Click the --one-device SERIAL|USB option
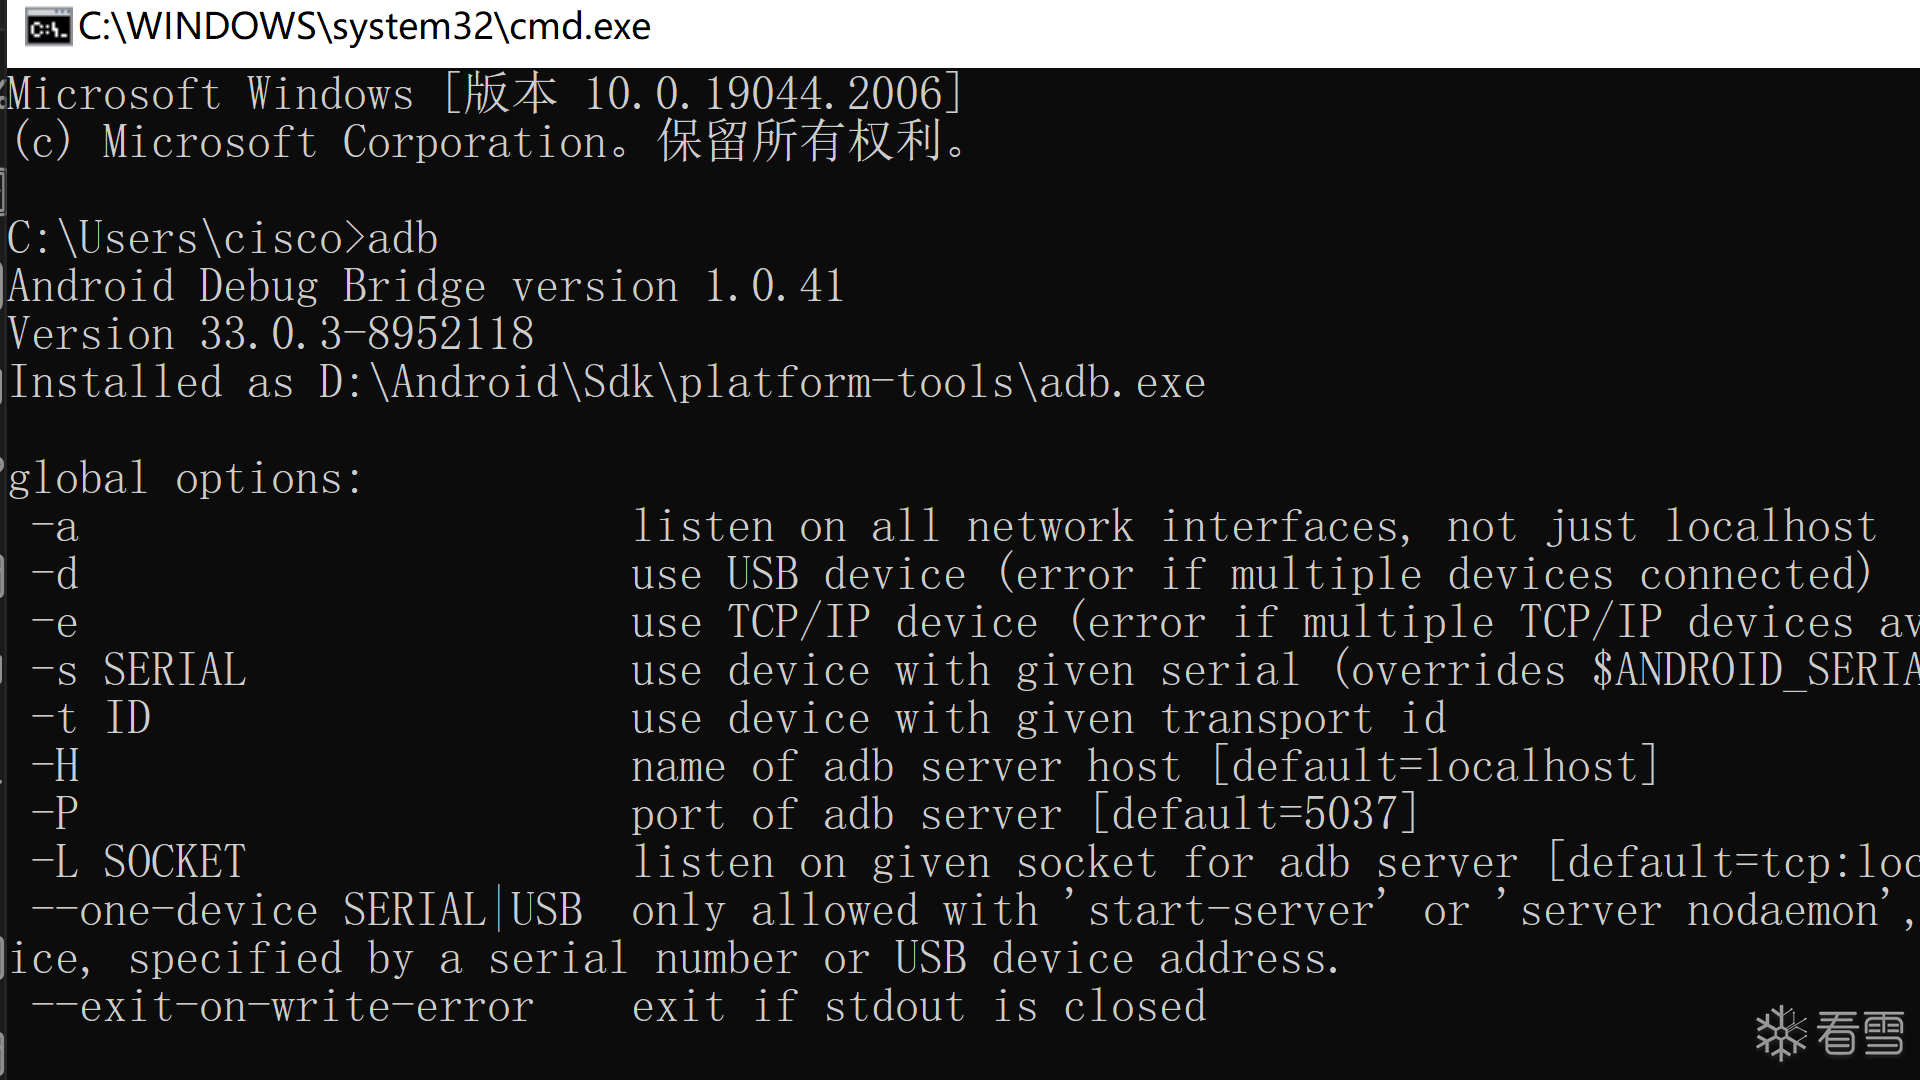1920x1080 pixels. [307, 910]
